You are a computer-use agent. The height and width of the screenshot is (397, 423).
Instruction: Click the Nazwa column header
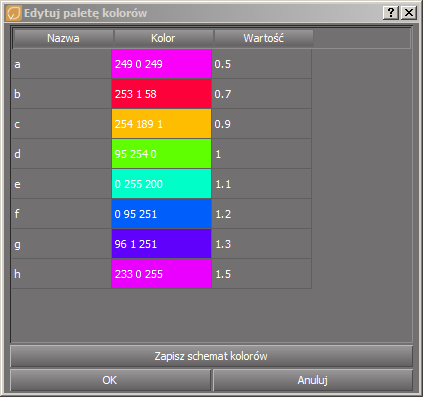tap(63, 38)
